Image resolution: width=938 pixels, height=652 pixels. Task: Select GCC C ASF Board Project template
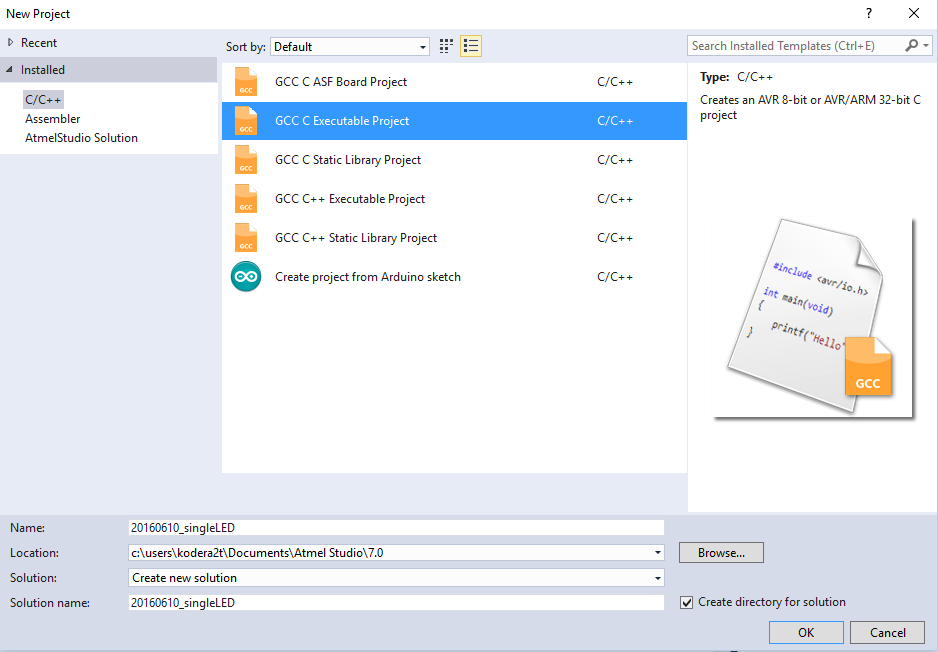(454, 82)
